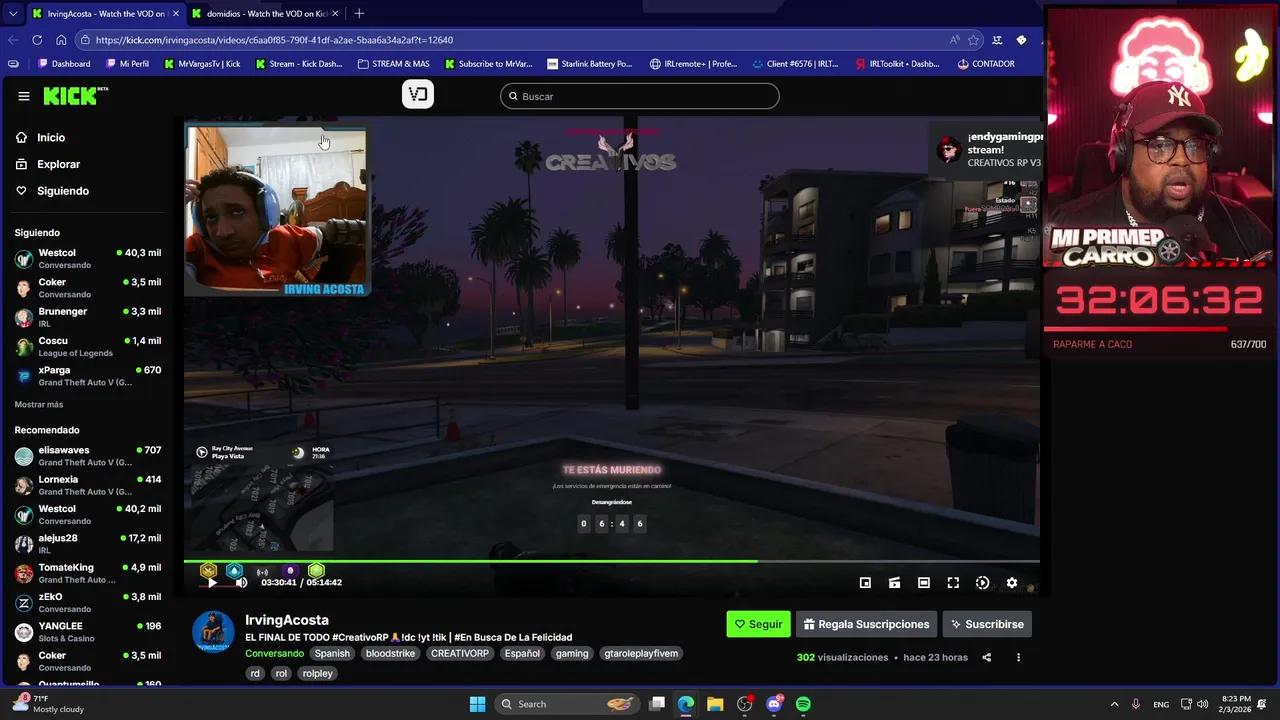The width and height of the screenshot is (1280, 720).
Task: Open taskbar volume control
Action: 1203,704
